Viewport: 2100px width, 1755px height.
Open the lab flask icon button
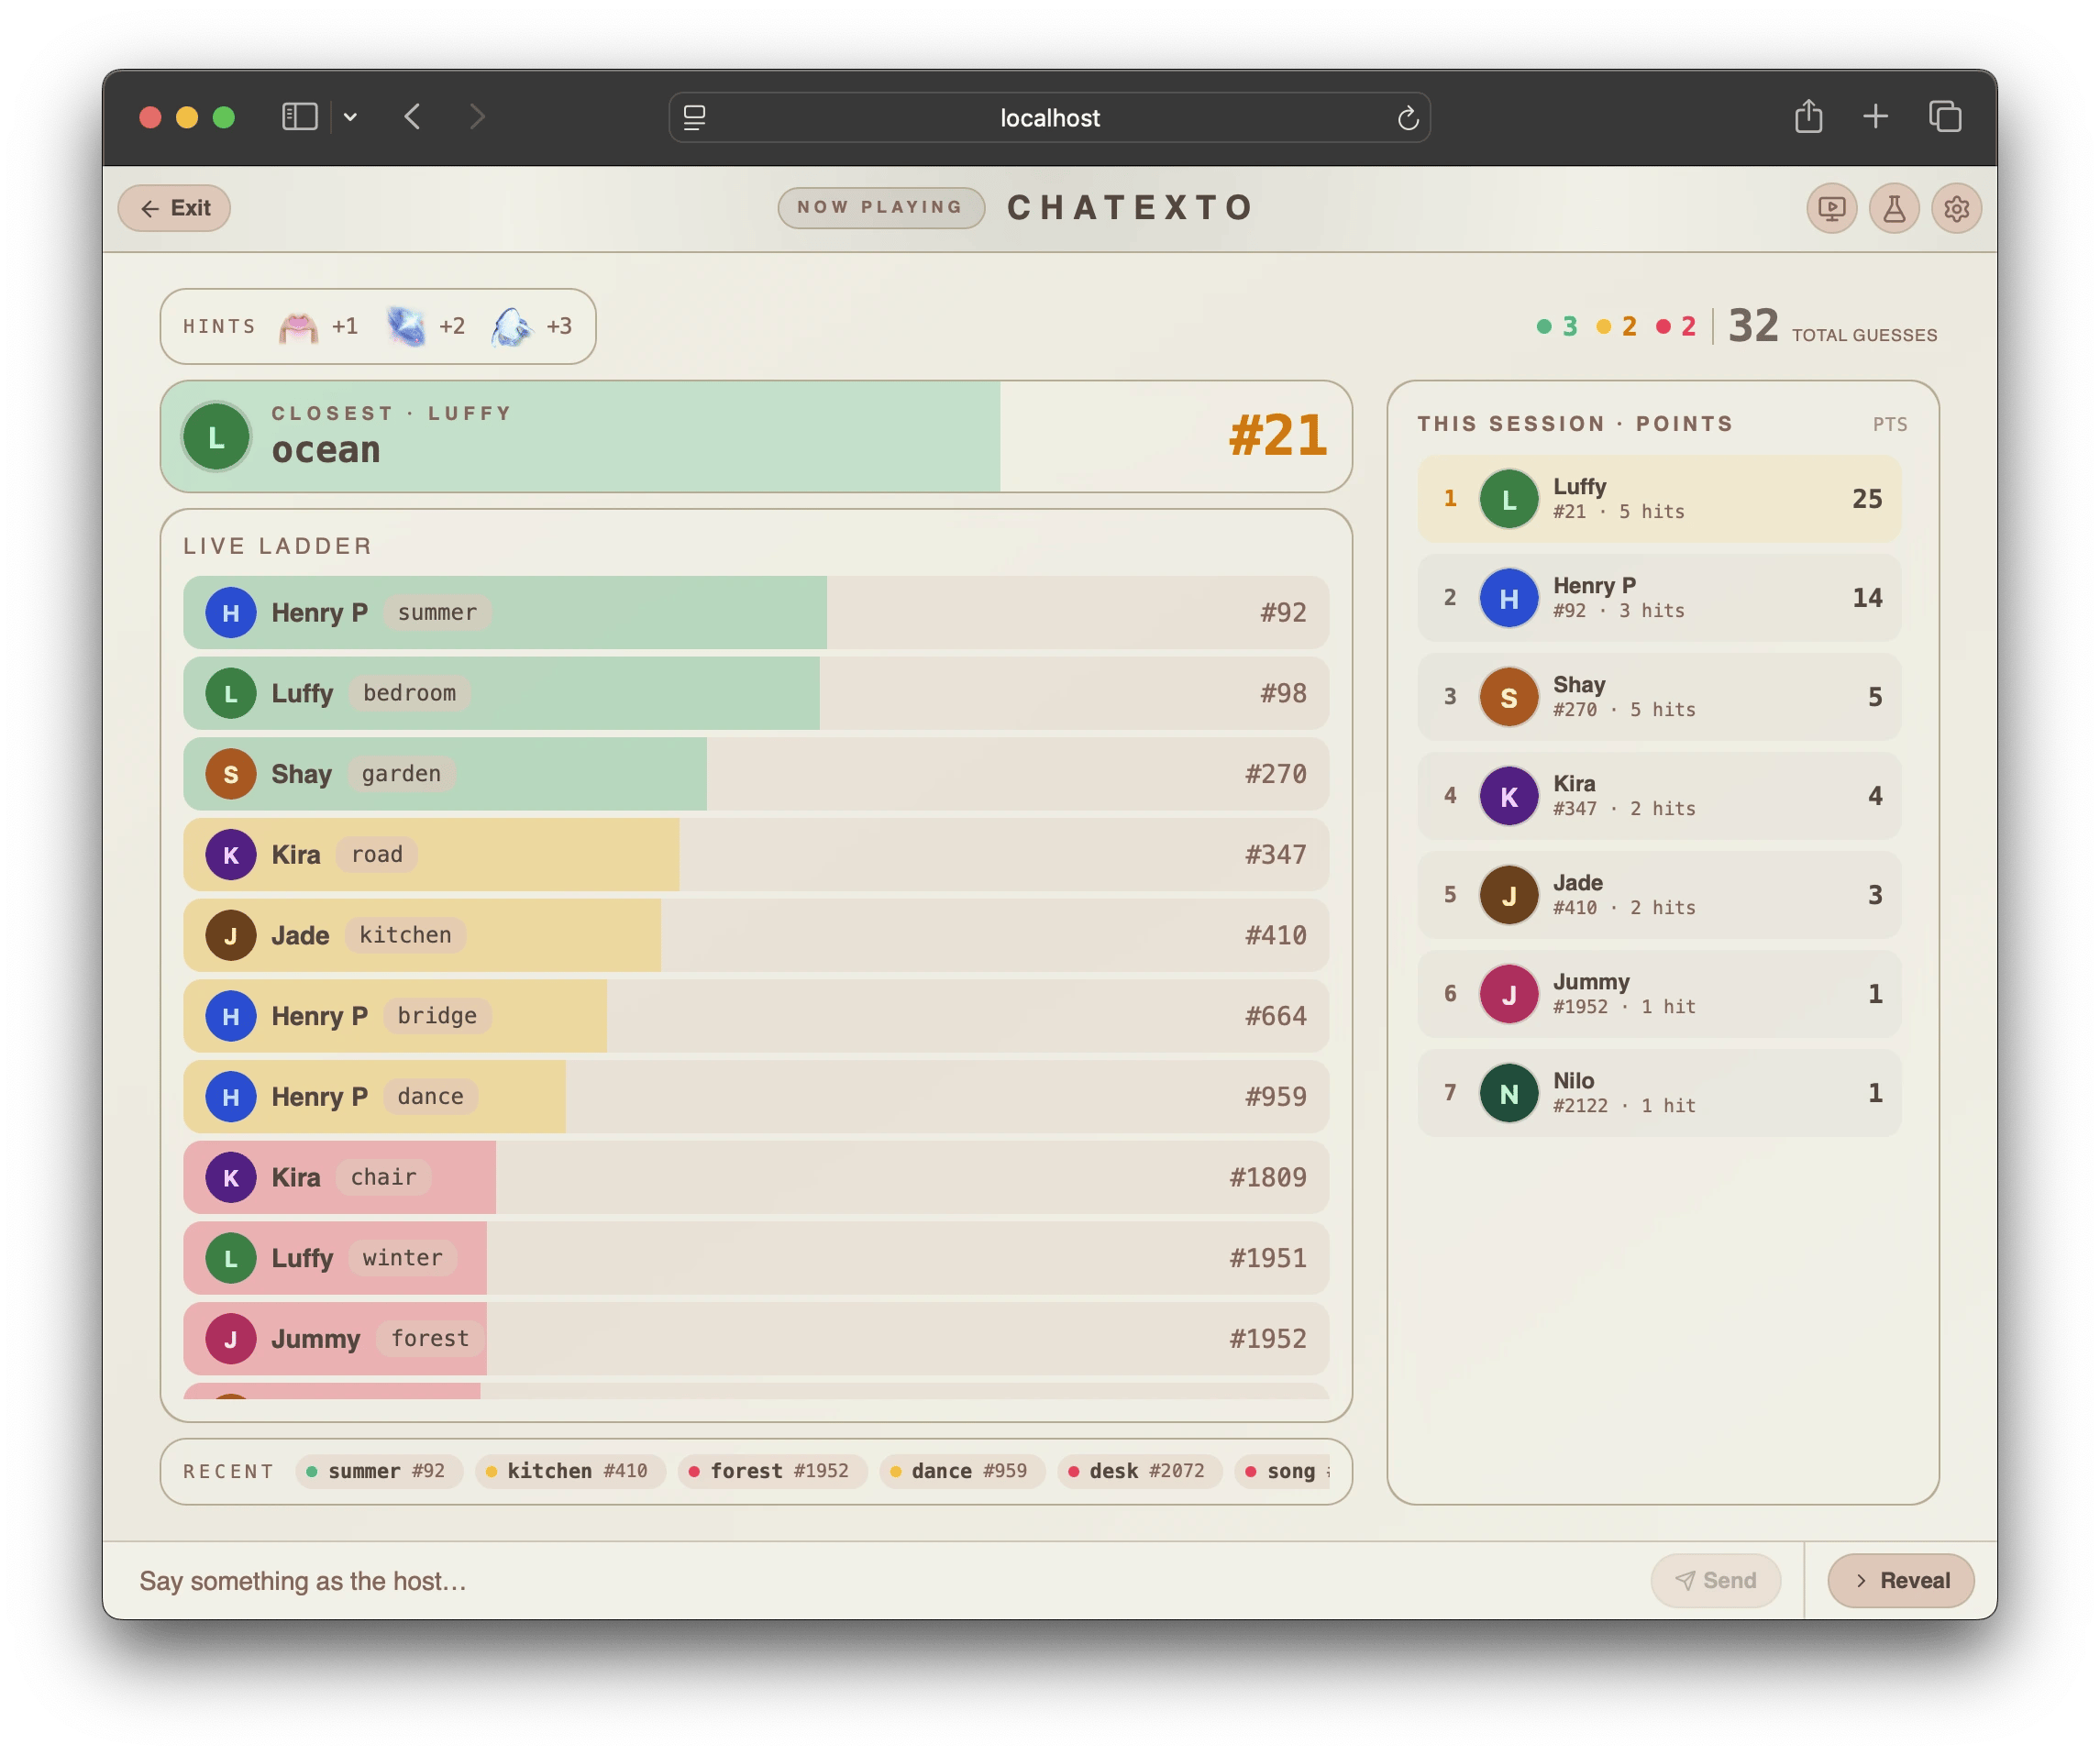point(1894,208)
